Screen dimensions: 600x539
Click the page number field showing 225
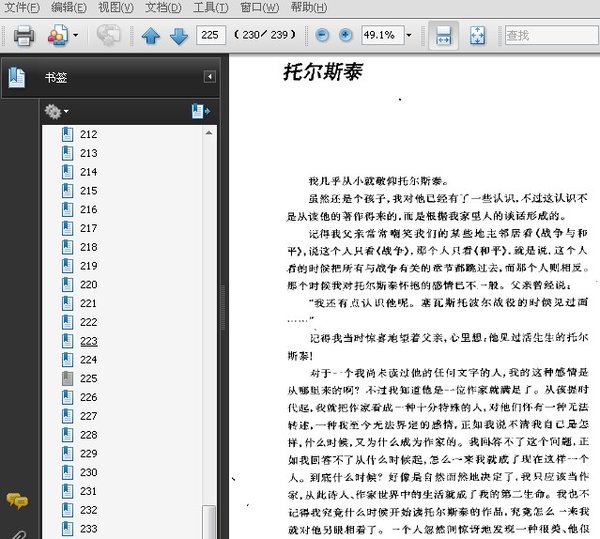click(211, 35)
